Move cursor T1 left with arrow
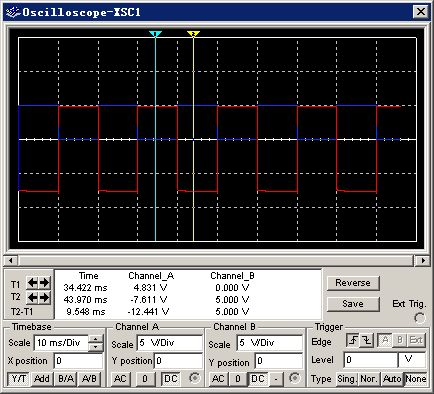The image size is (434, 394). coord(32,283)
